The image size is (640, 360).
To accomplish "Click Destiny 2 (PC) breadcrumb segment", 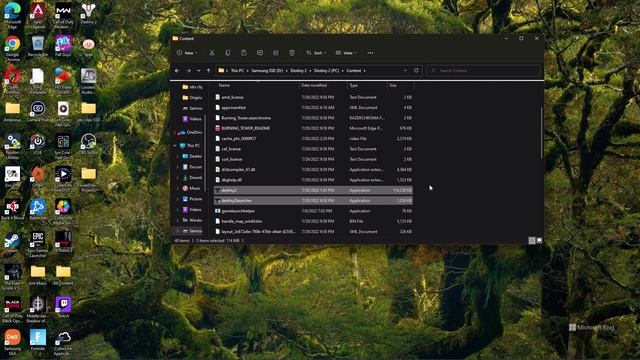I will point(327,71).
